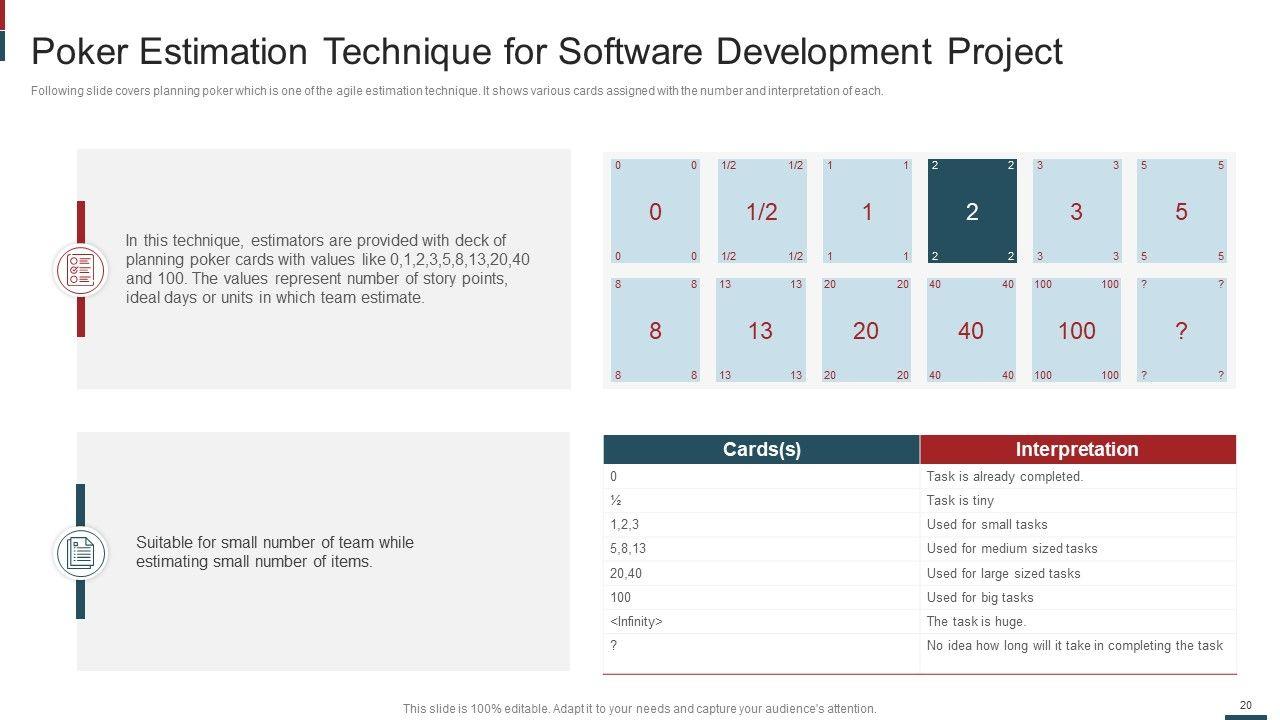Click the 'Cards(s)' table column header
Screen dimensions: 1280x720
pyautogui.click(x=761, y=450)
